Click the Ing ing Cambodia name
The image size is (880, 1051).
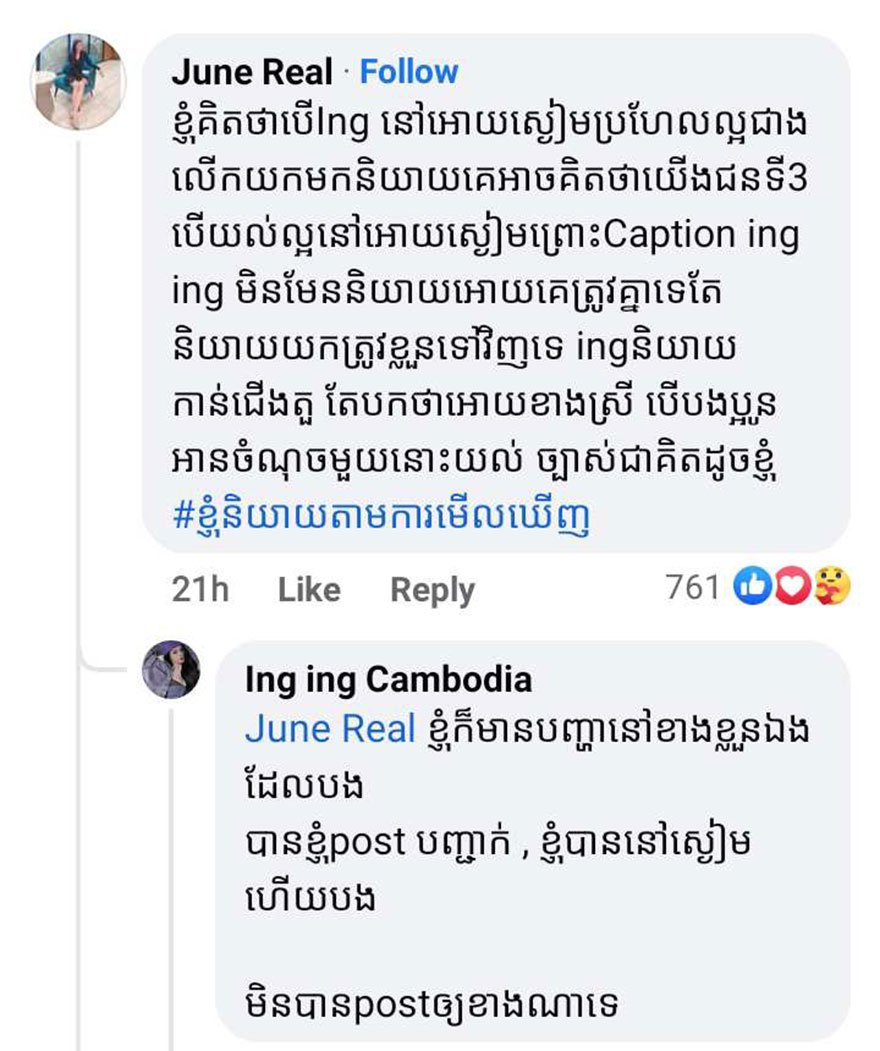[388, 680]
